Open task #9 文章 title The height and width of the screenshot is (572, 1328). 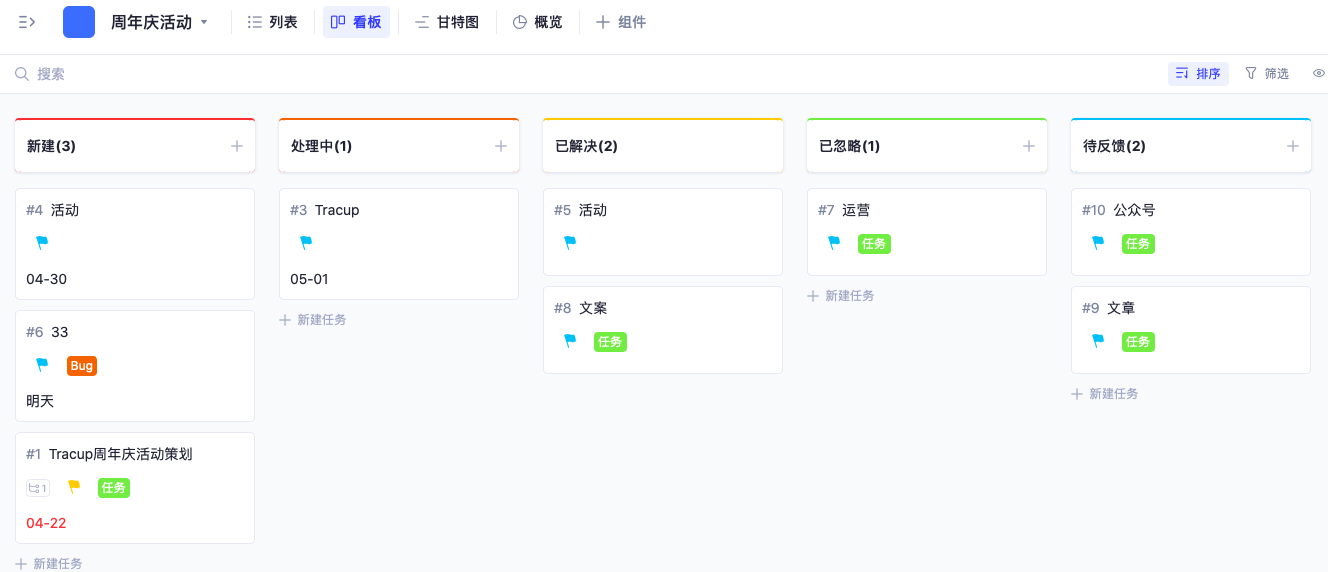pos(1121,308)
